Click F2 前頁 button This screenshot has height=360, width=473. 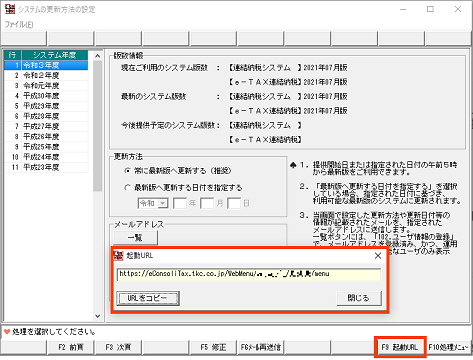71,347
